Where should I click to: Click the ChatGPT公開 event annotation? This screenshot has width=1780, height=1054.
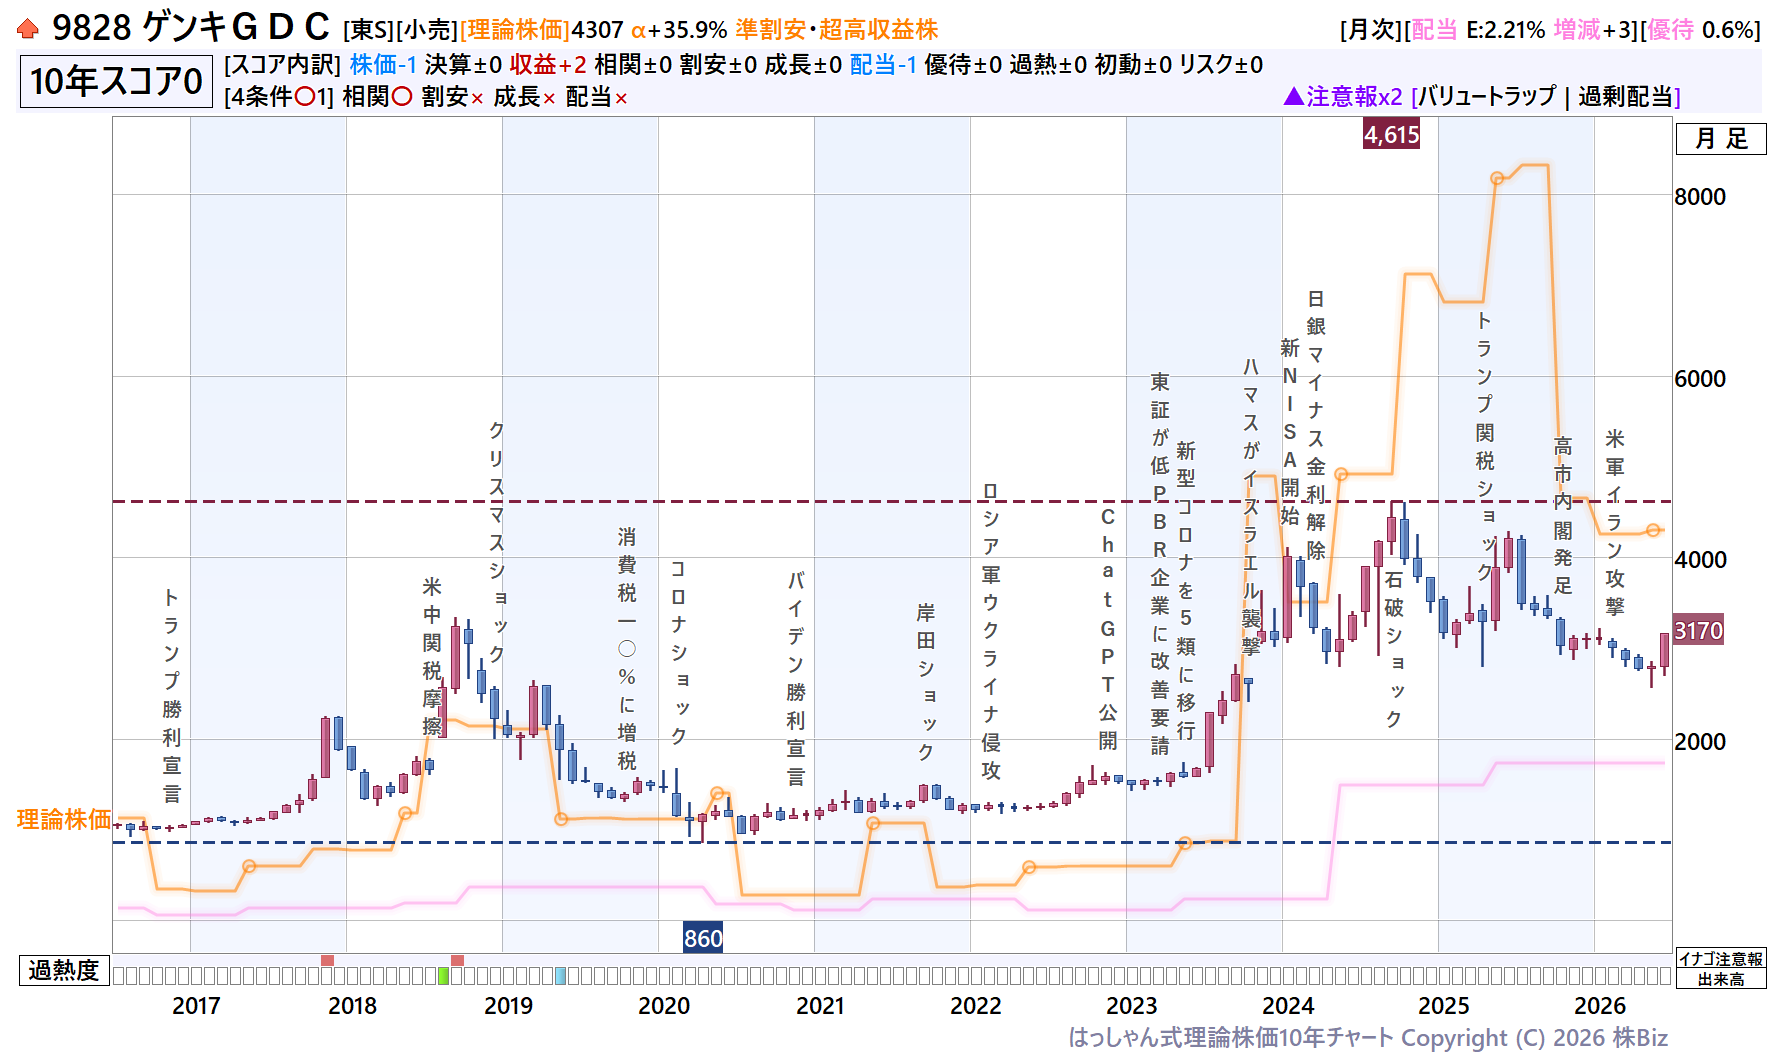pos(1108,629)
